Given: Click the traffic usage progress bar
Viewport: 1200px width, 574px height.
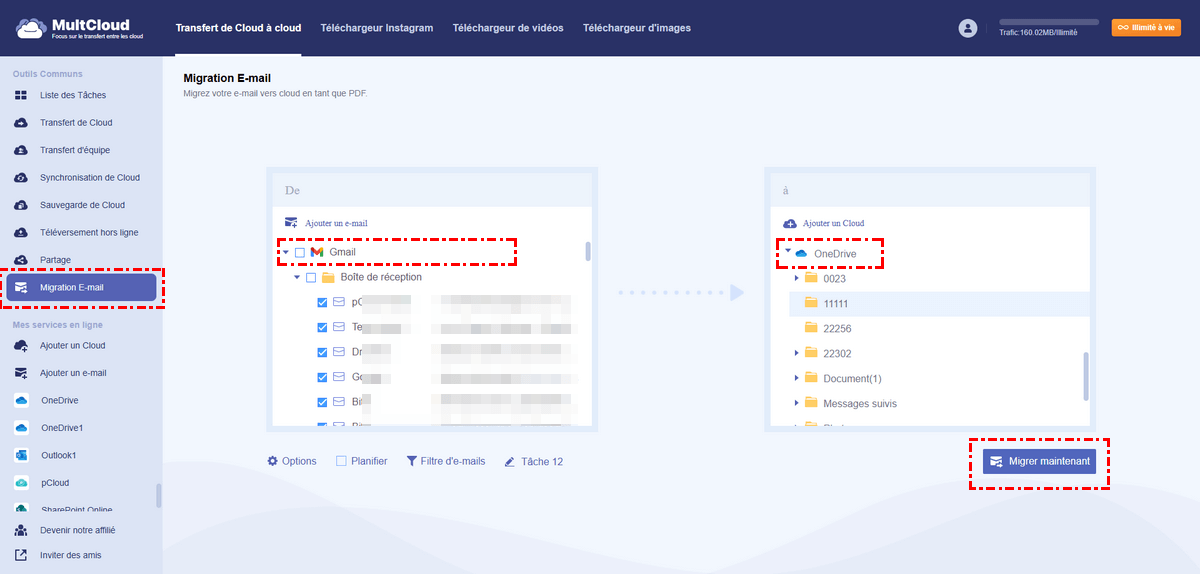Looking at the screenshot, I should tap(1048, 22).
